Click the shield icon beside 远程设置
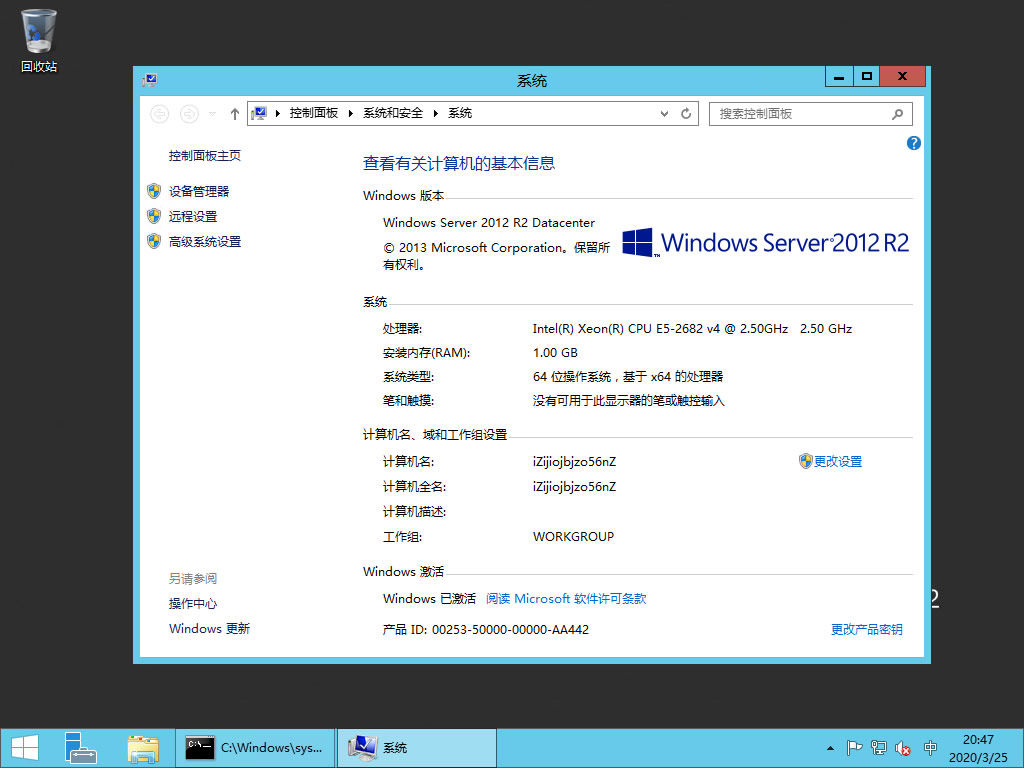The height and width of the screenshot is (768, 1024). 154,216
